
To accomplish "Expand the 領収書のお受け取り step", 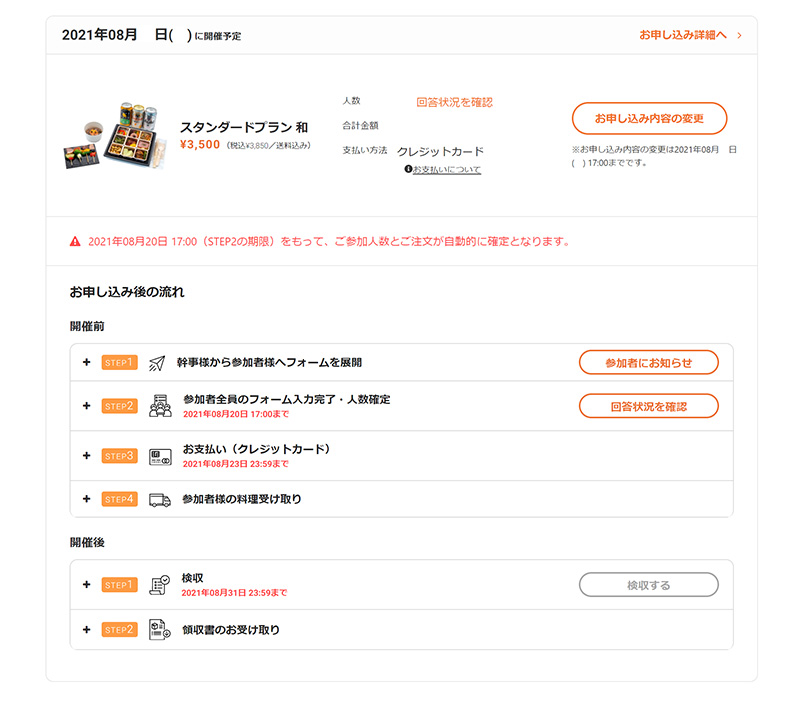I will click(87, 630).
